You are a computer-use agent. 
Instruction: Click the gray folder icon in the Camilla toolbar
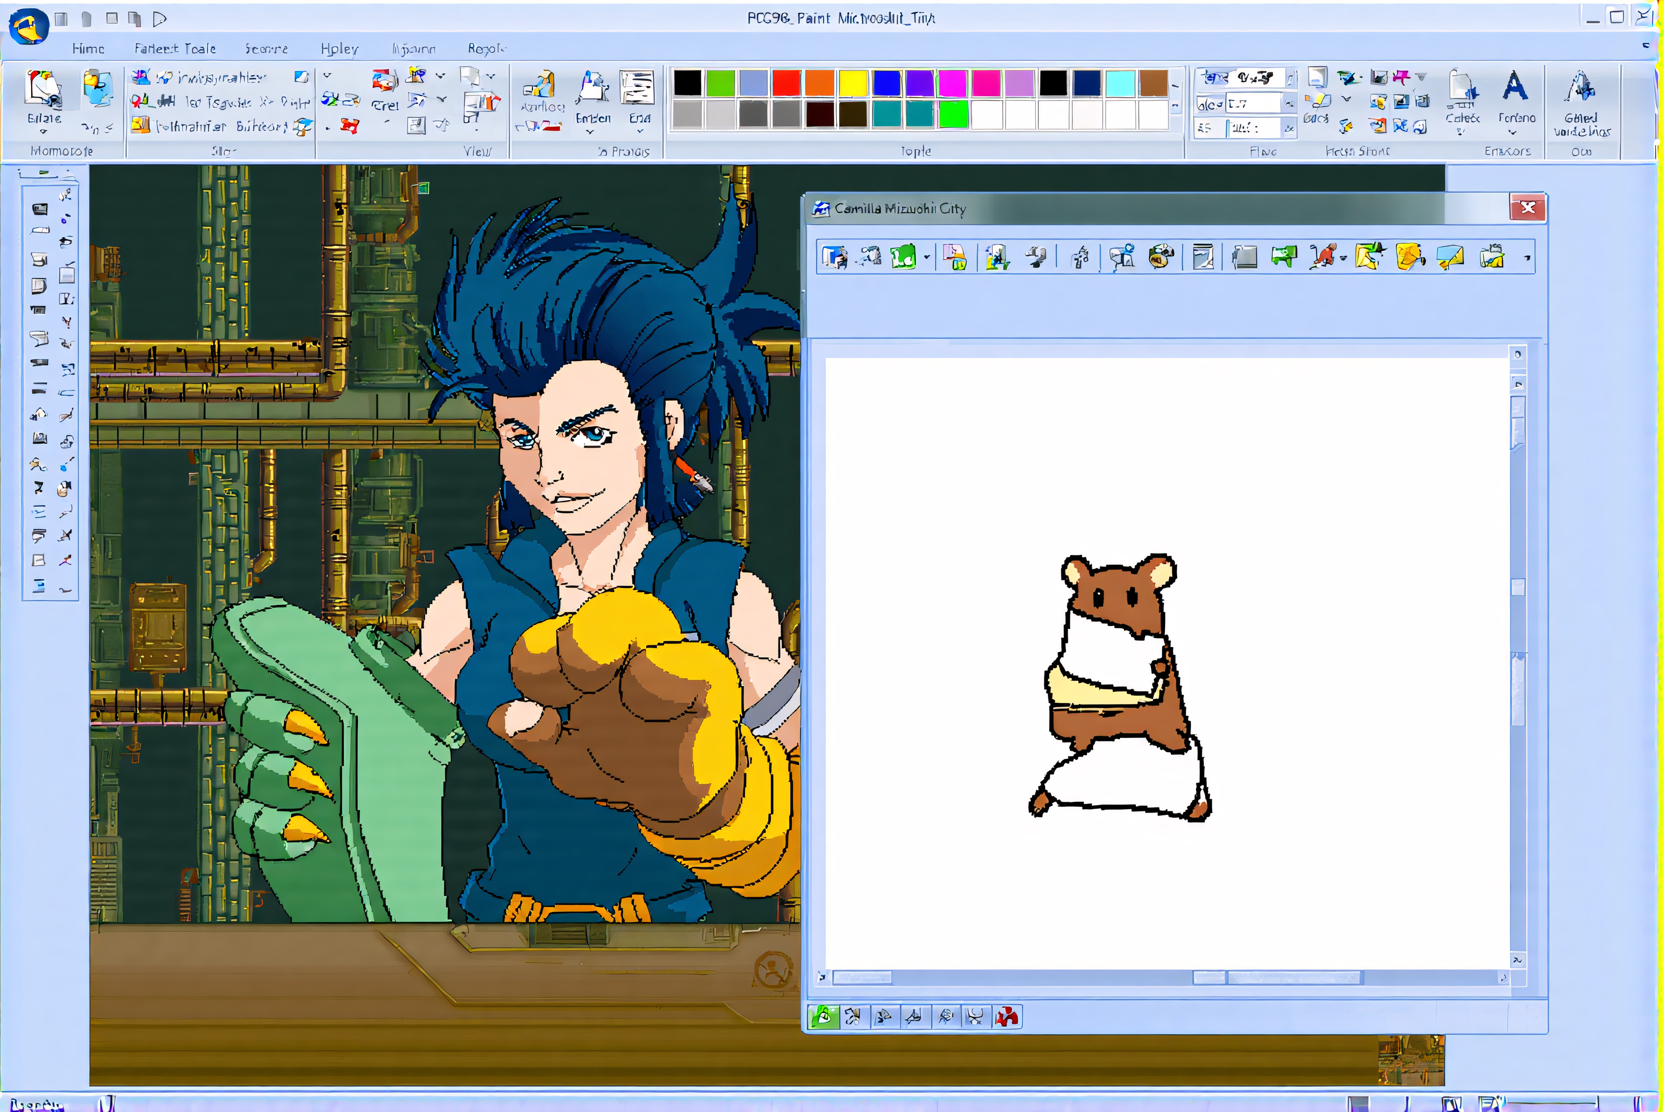(x=1244, y=257)
